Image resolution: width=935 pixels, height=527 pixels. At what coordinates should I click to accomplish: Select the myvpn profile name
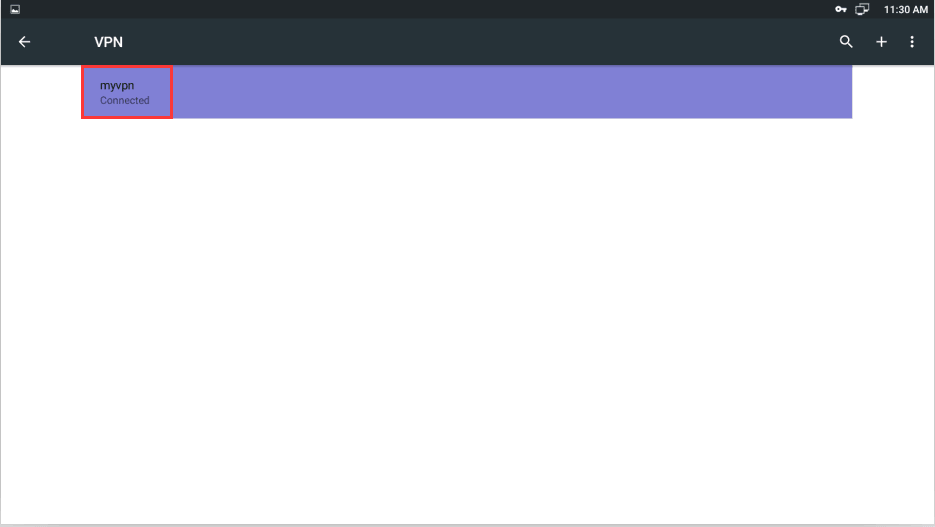pyautogui.click(x=117, y=85)
